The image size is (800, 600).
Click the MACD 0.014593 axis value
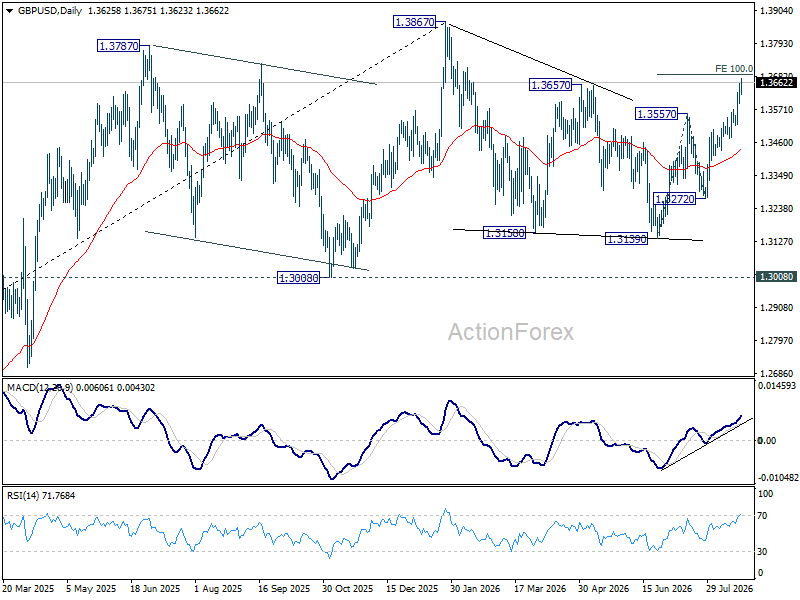777,386
